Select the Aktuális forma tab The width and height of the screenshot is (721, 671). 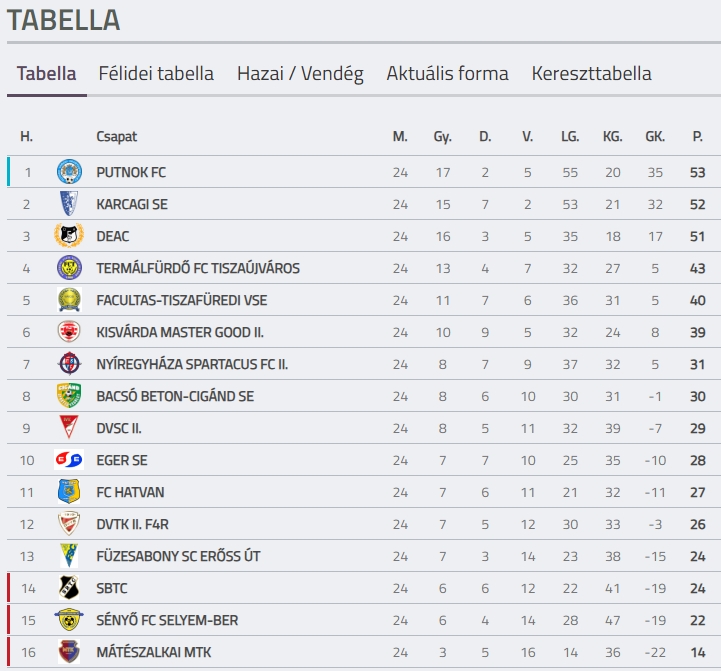tap(447, 74)
